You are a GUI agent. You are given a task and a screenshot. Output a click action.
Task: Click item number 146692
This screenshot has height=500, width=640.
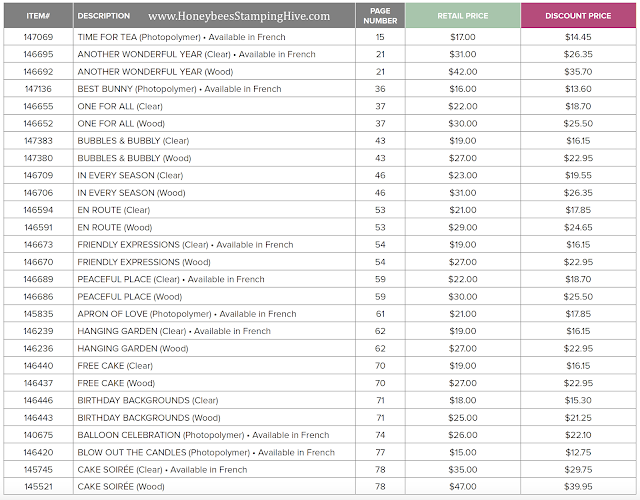click(x=38, y=72)
